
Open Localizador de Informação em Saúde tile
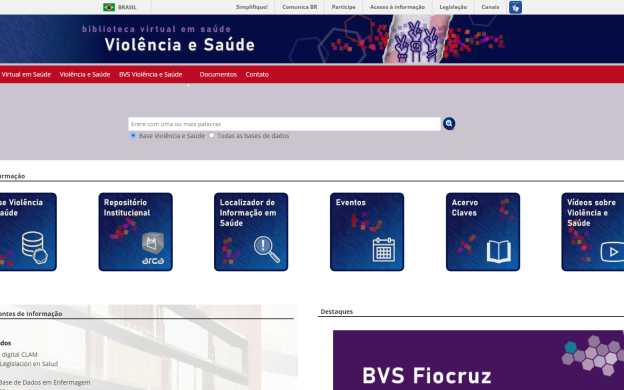coord(251,232)
